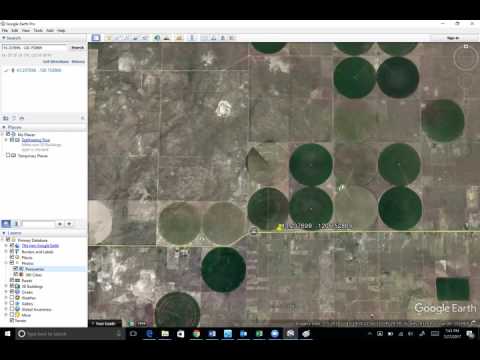Open the Tools menu
The height and width of the screenshot is (360, 480).
(38, 30)
